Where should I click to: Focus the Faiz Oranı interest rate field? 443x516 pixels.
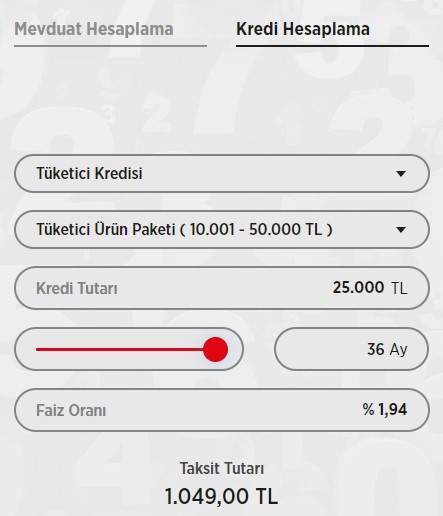[x=222, y=410]
